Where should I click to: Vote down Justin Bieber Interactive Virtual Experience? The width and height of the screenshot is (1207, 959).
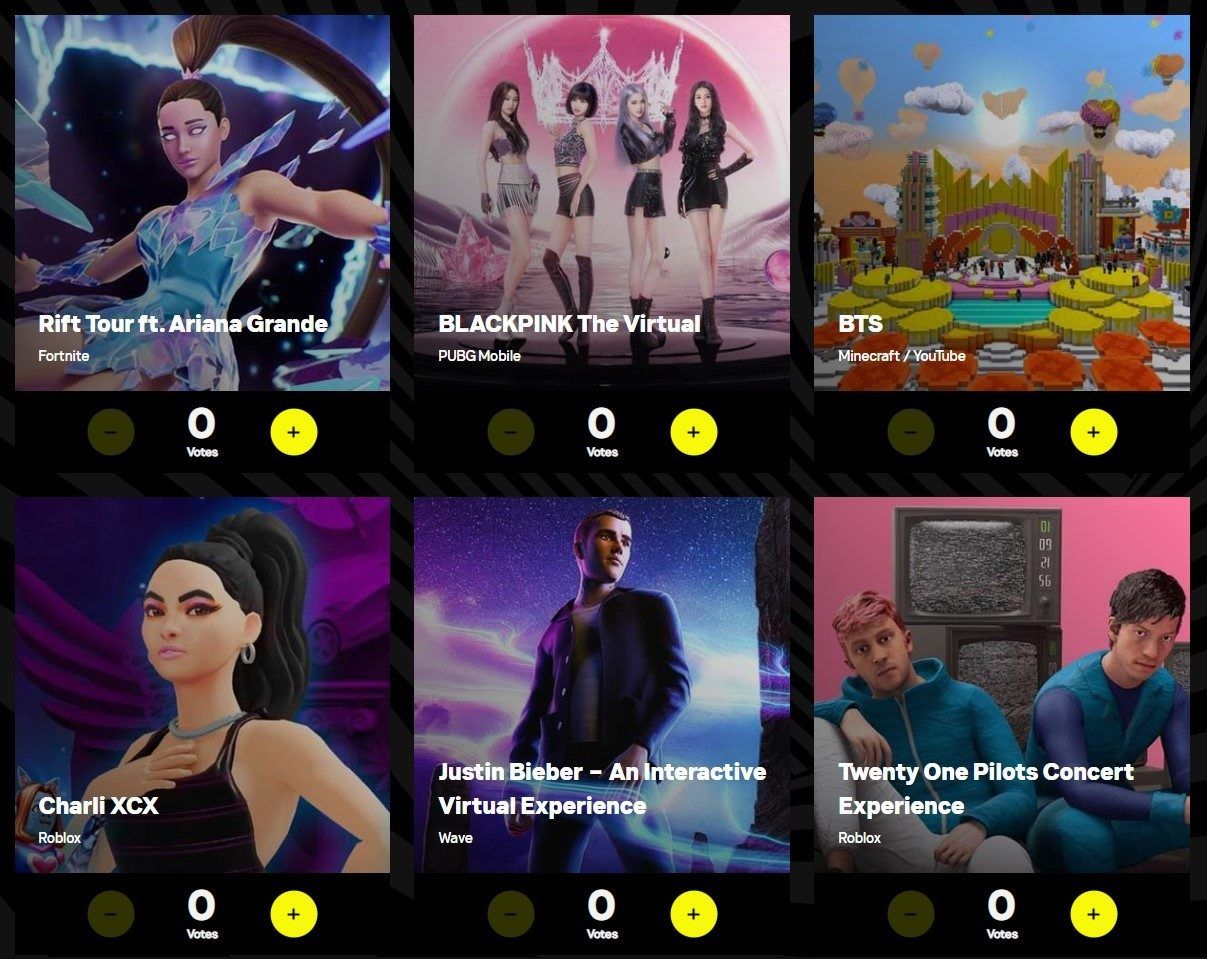[x=511, y=914]
